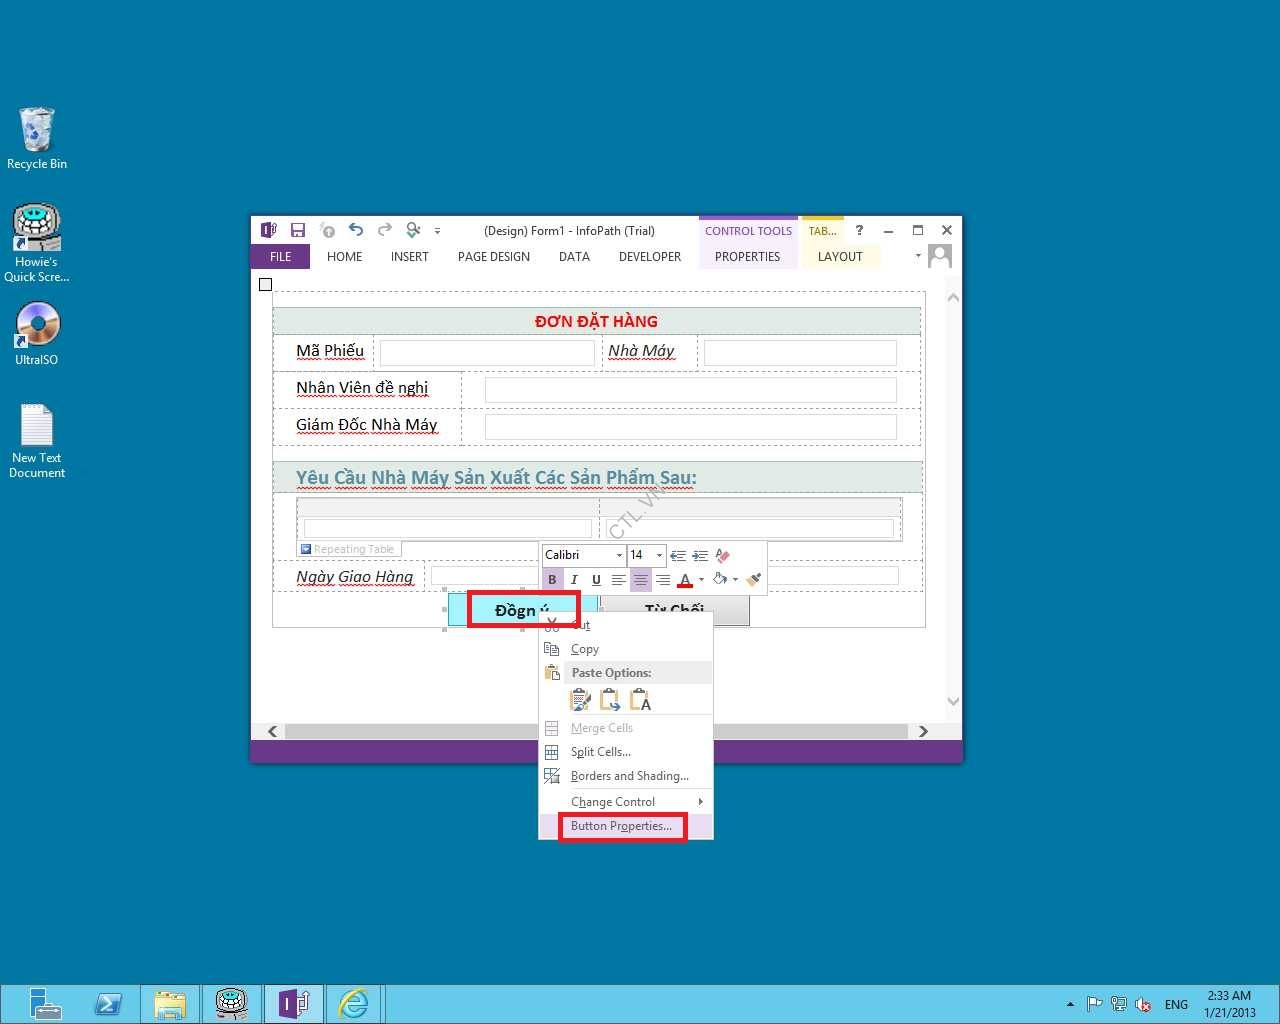Viewport: 1280px width, 1024px height.
Task: Click the Mã Phiếu text input field
Action: click(x=487, y=352)
